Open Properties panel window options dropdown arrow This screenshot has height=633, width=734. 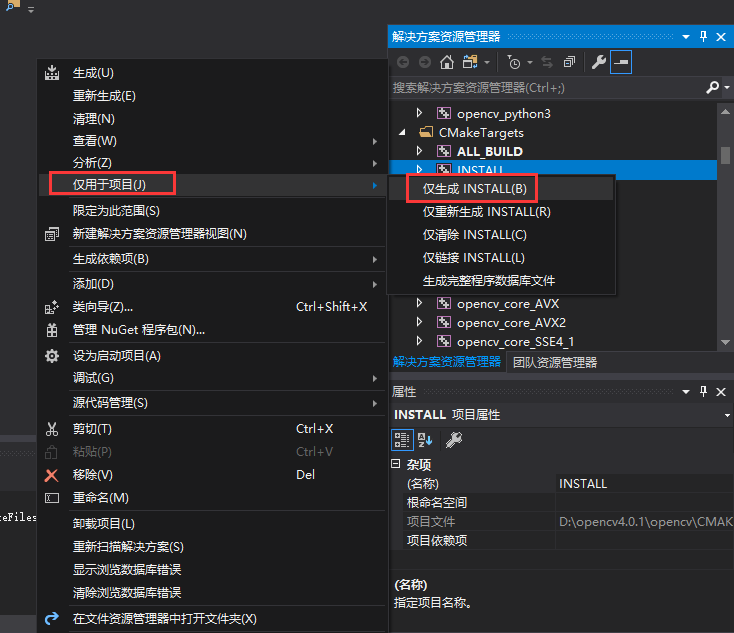686,391
